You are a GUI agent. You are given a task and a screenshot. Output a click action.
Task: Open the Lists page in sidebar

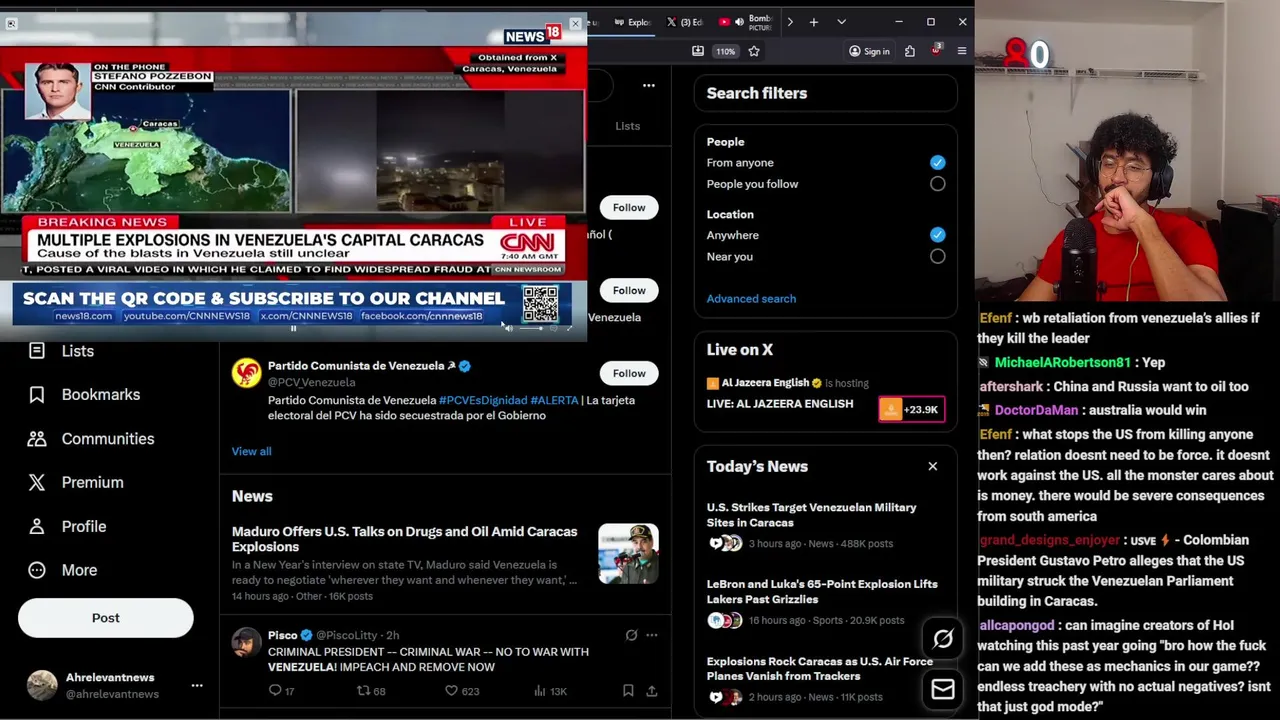click(x=62, y=351)
